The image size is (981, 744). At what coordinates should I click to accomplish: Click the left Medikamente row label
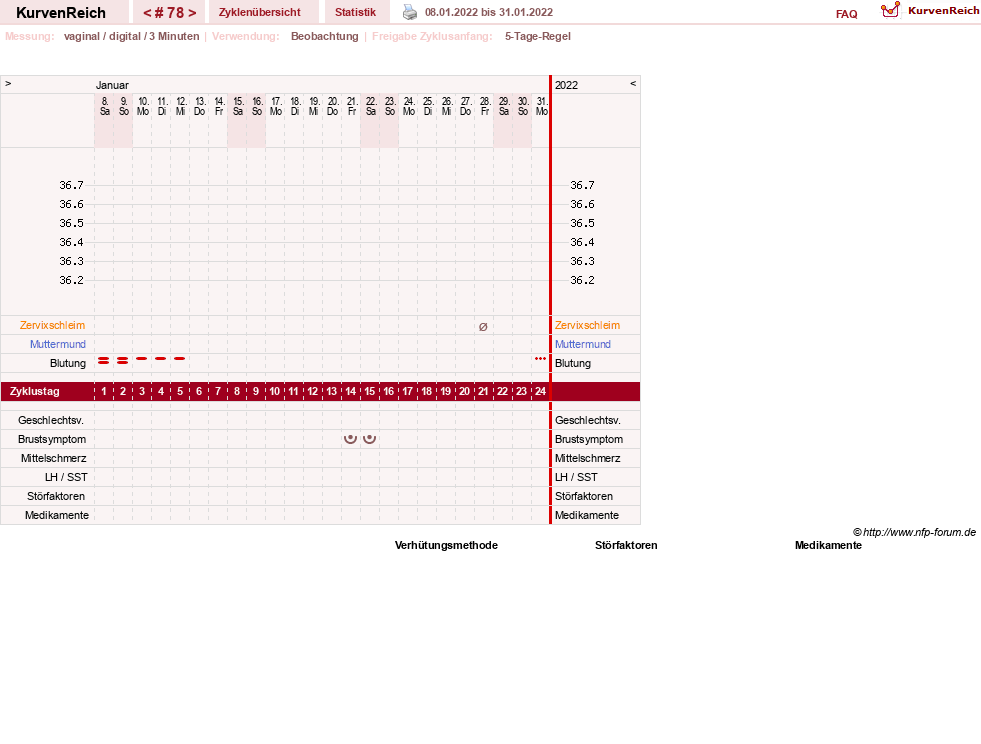57,516
